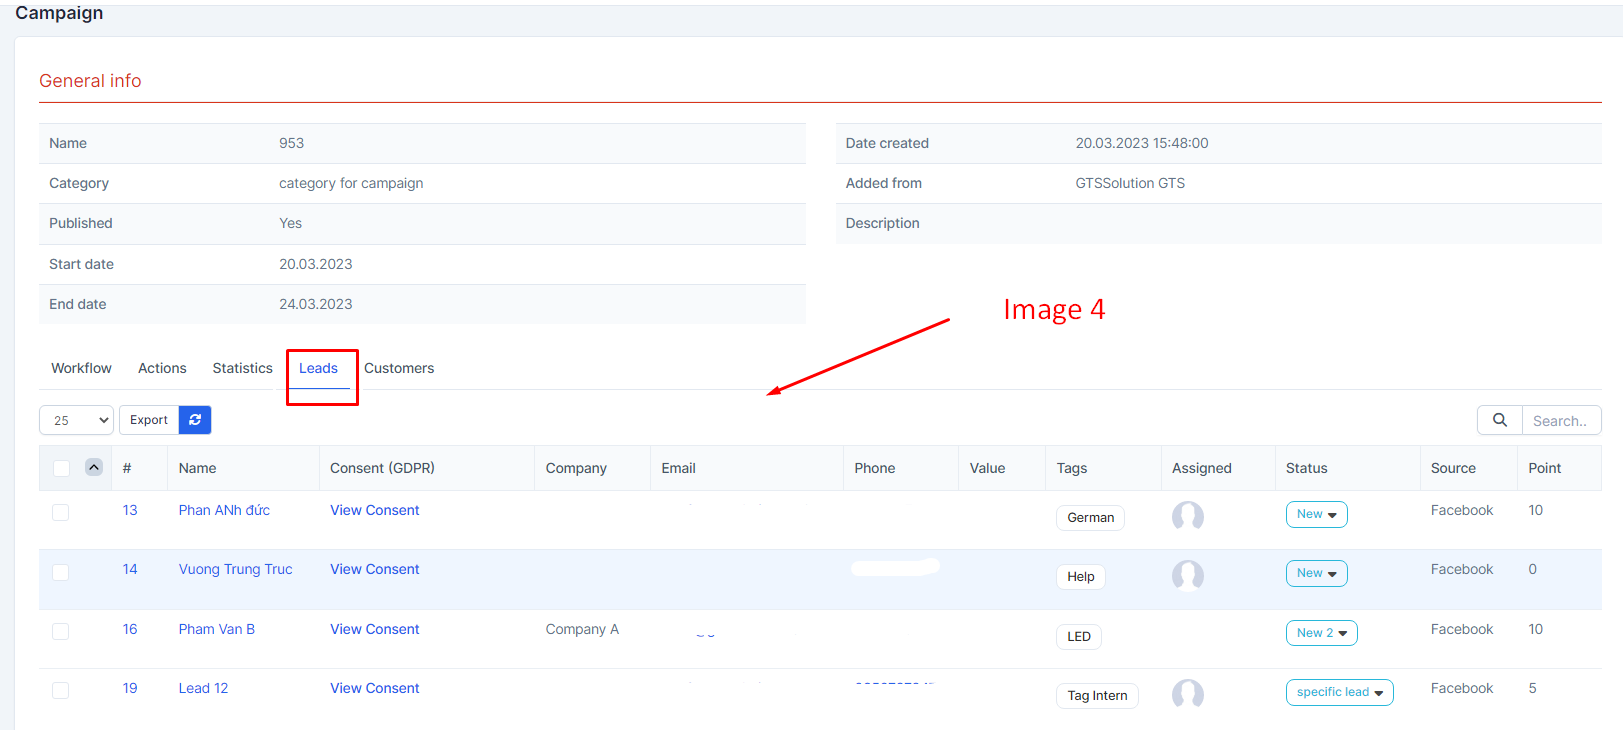
Task: Open the Lead 12 link
Action: (203, 688)
